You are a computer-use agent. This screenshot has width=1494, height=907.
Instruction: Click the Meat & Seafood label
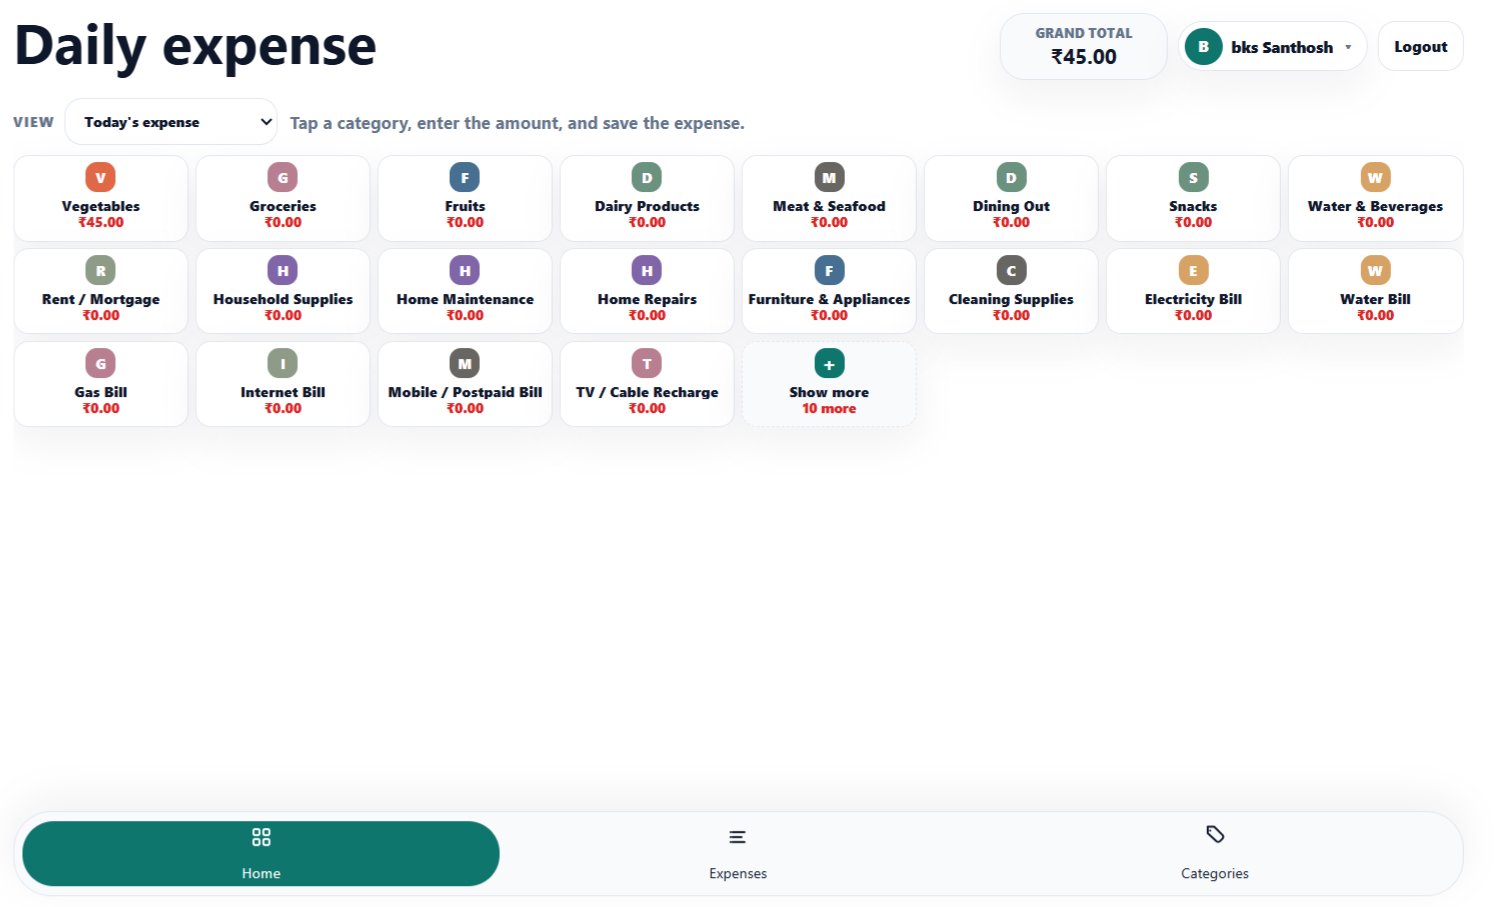point(828,206)
